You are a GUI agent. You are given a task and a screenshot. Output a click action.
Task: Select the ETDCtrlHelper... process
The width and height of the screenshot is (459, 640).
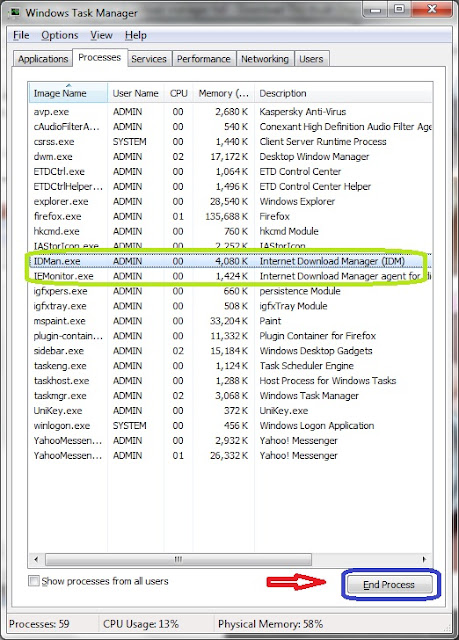[x=231, y=187]
